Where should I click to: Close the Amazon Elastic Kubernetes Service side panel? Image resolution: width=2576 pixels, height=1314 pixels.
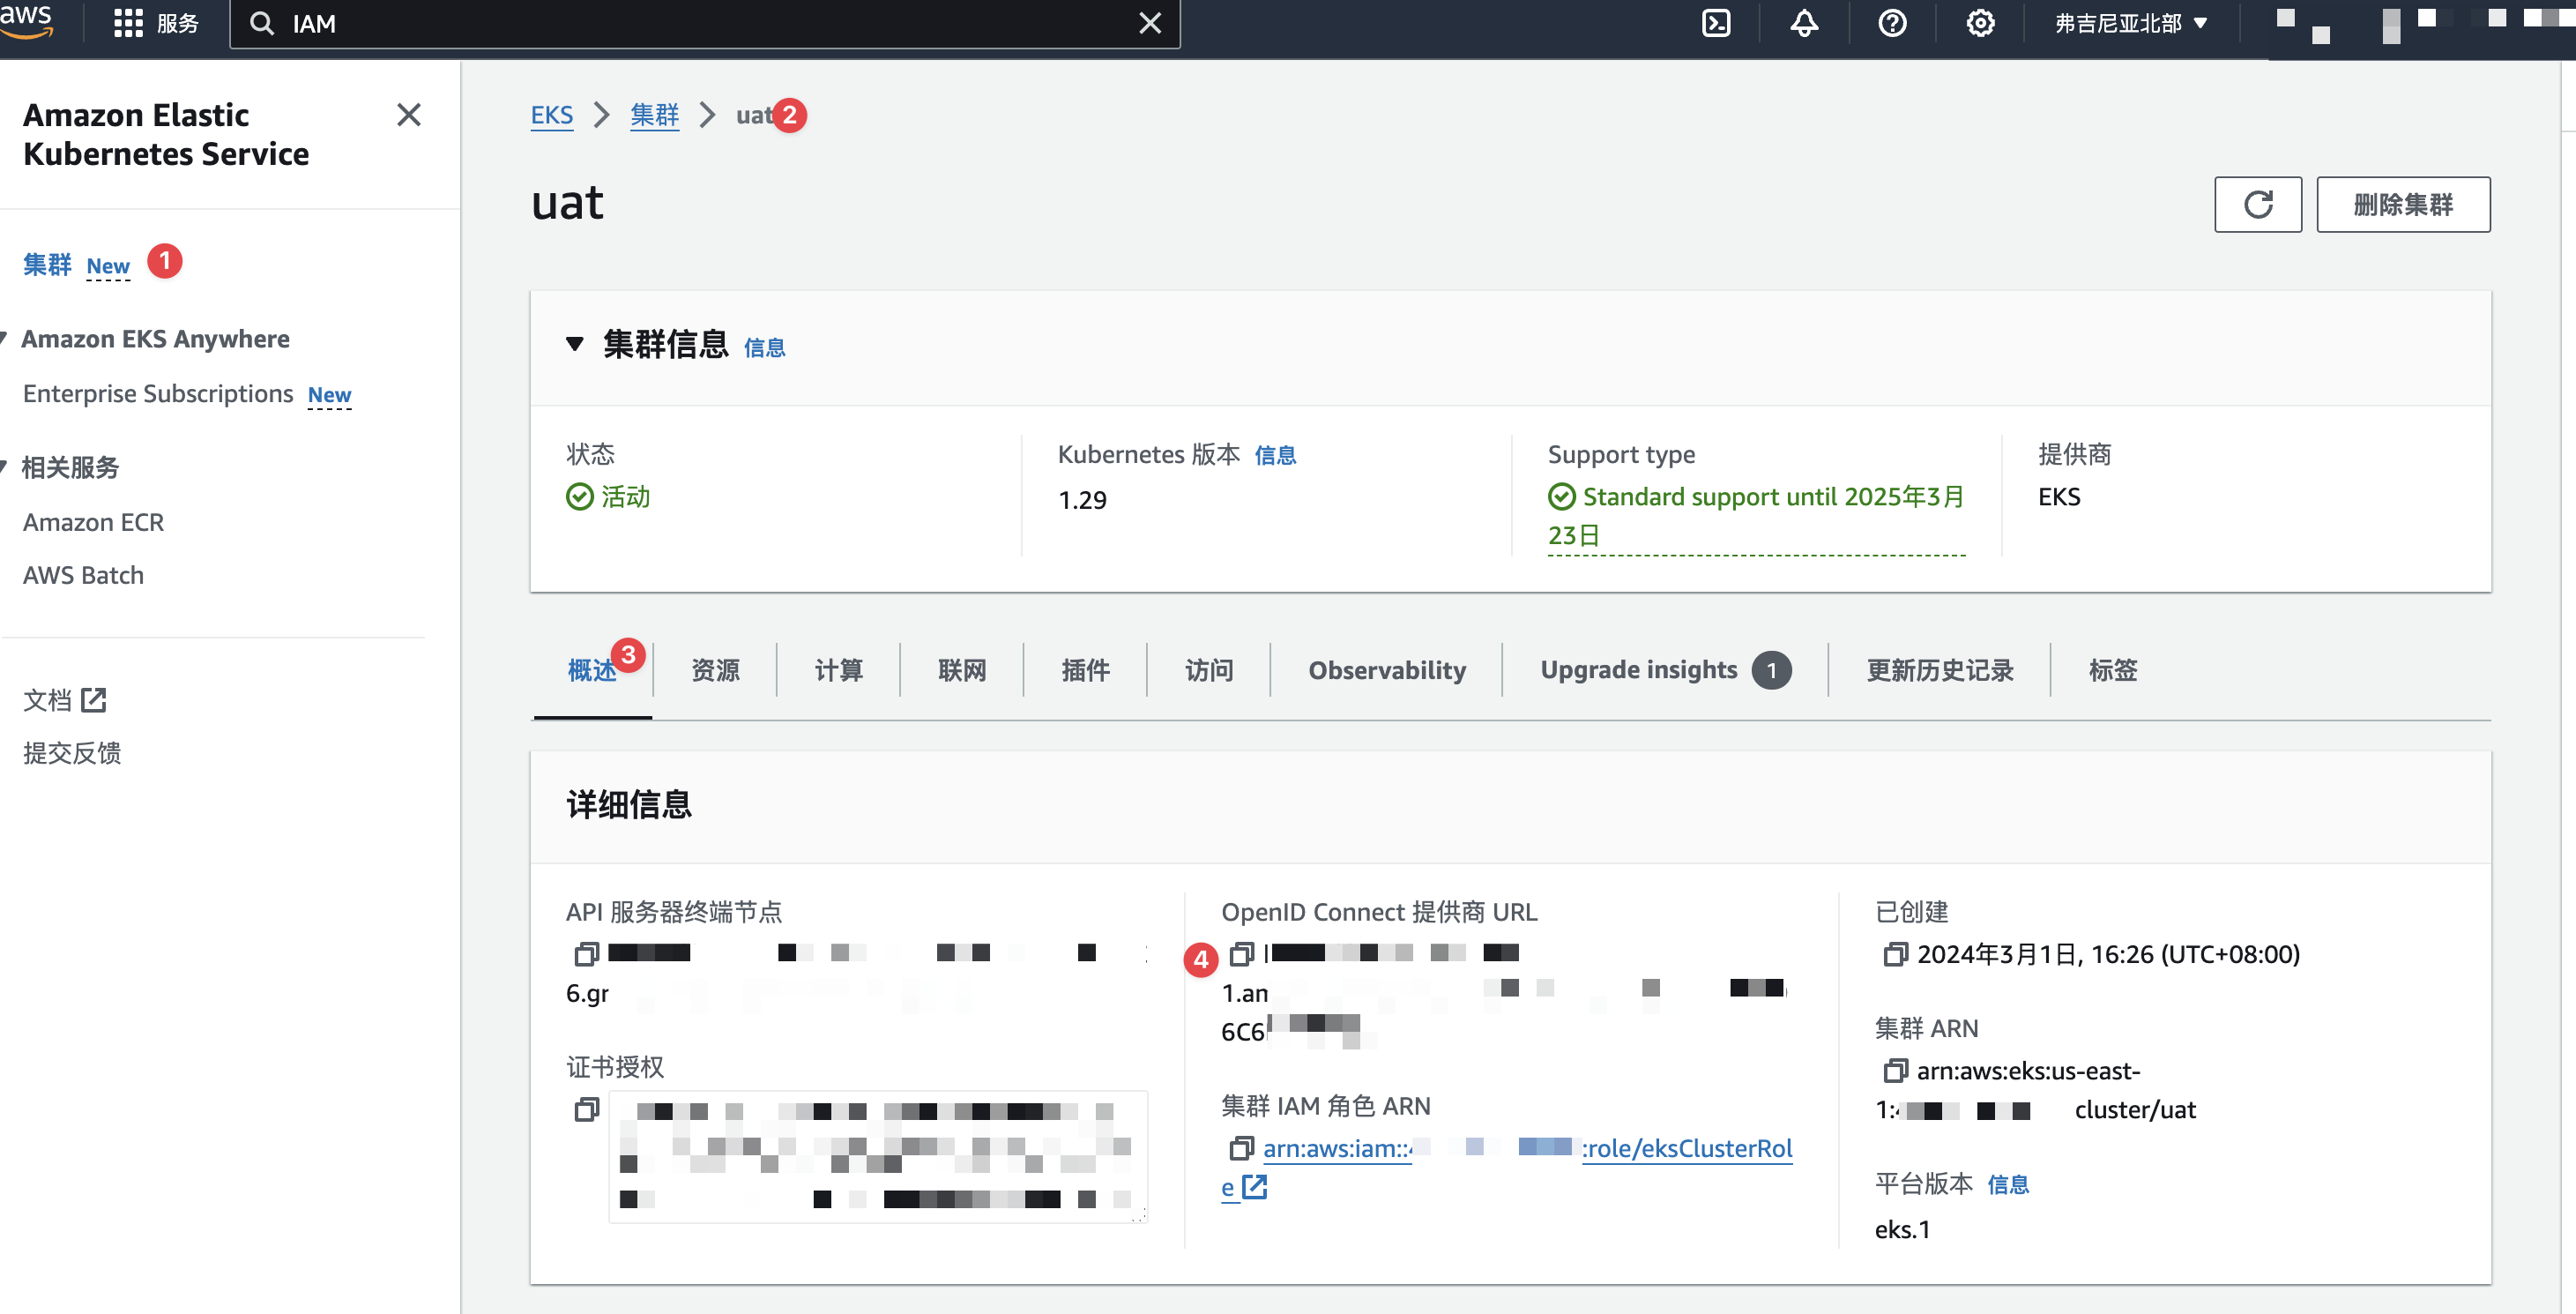(409, 115)
